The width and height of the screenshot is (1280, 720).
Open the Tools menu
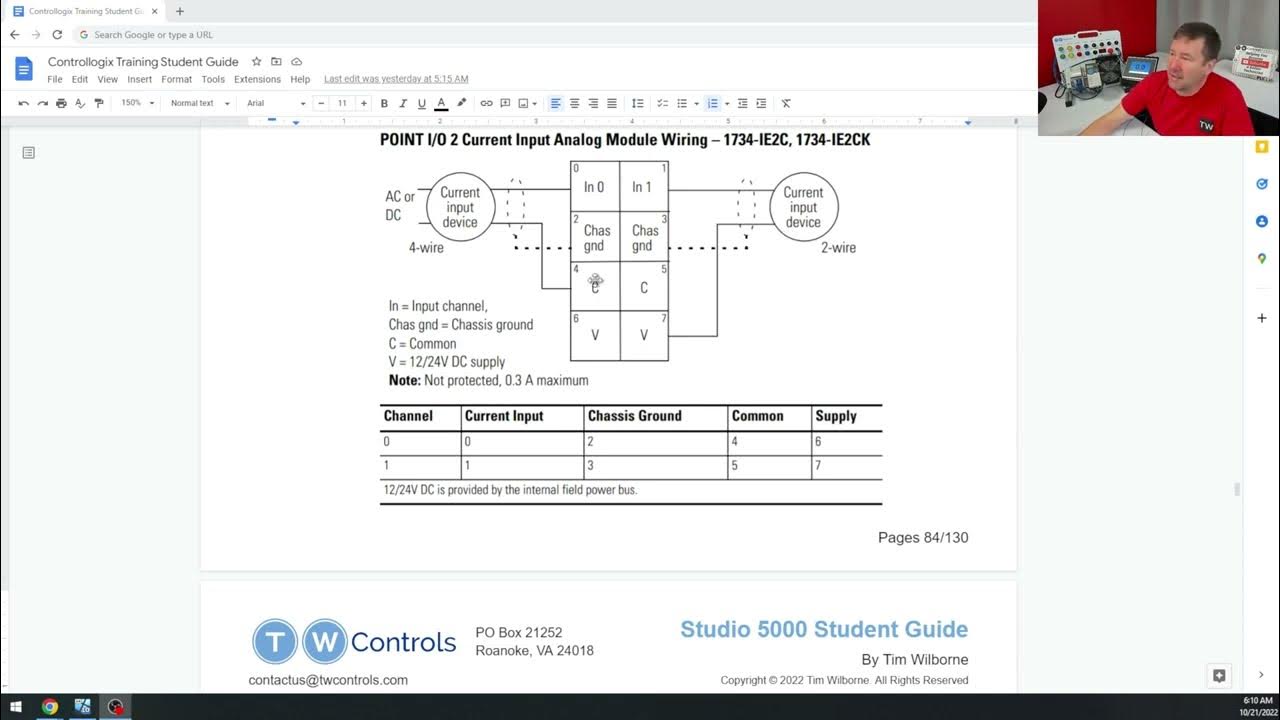(x=213, y=79)
